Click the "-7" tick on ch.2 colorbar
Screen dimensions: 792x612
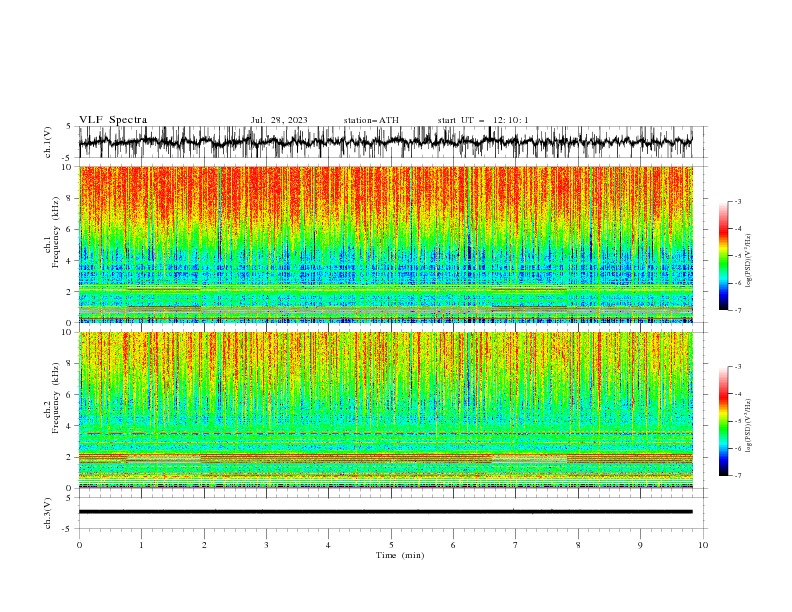click(737, 476)
